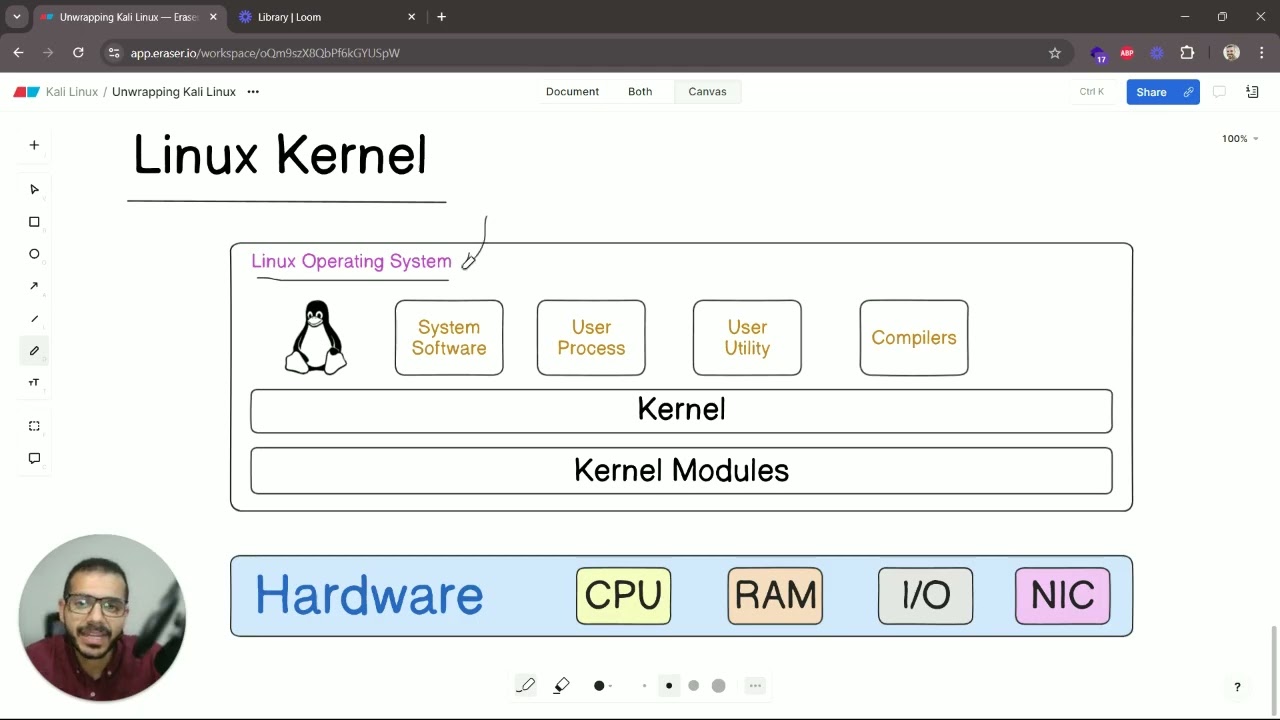Select the medium gray stroke size

[x=693, y=686]
